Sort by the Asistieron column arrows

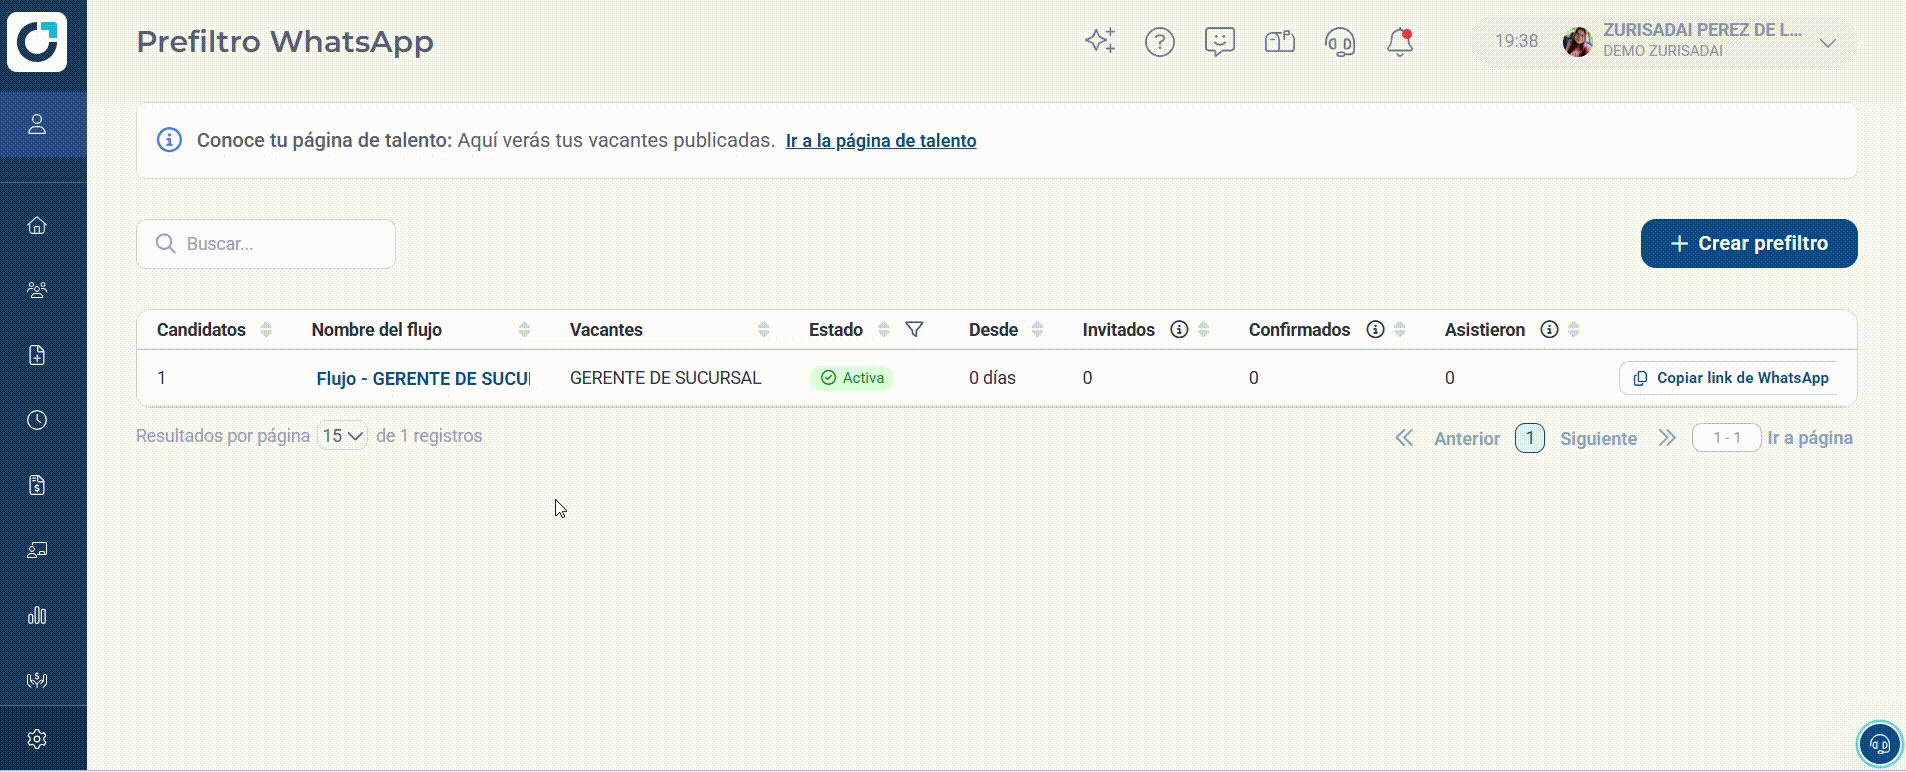pyautogui.click(x=1574, y=329)
